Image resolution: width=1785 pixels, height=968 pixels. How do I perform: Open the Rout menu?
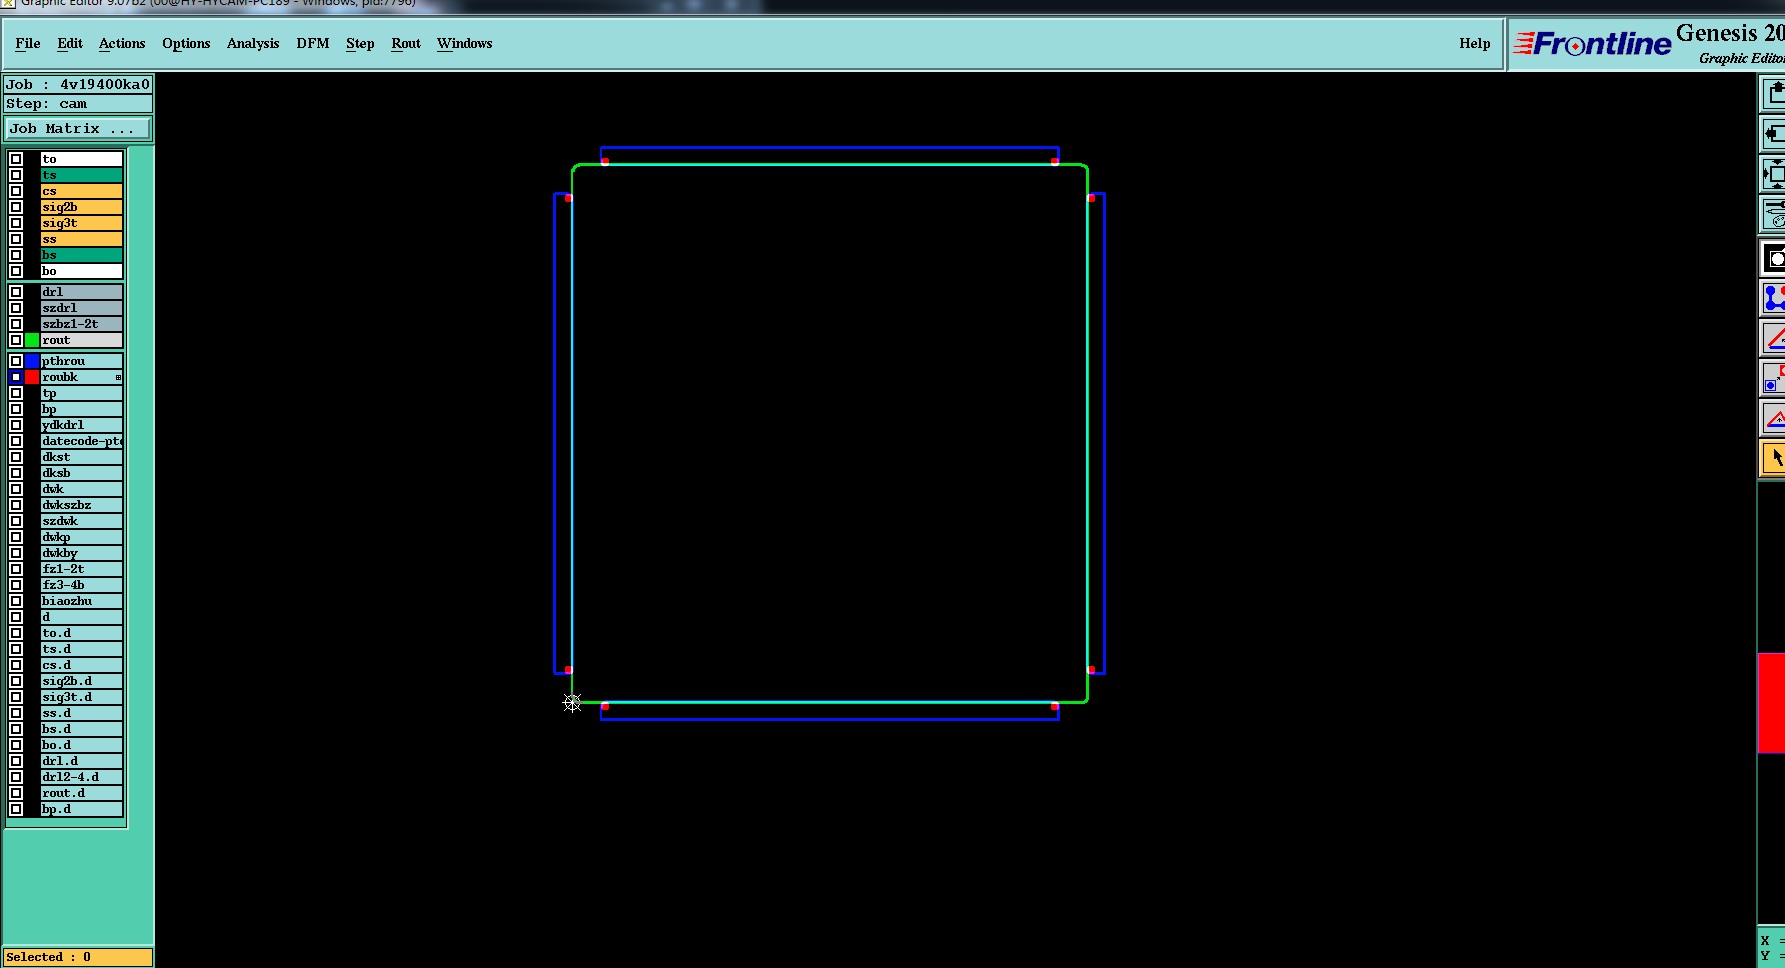click(x=406, y=43)
